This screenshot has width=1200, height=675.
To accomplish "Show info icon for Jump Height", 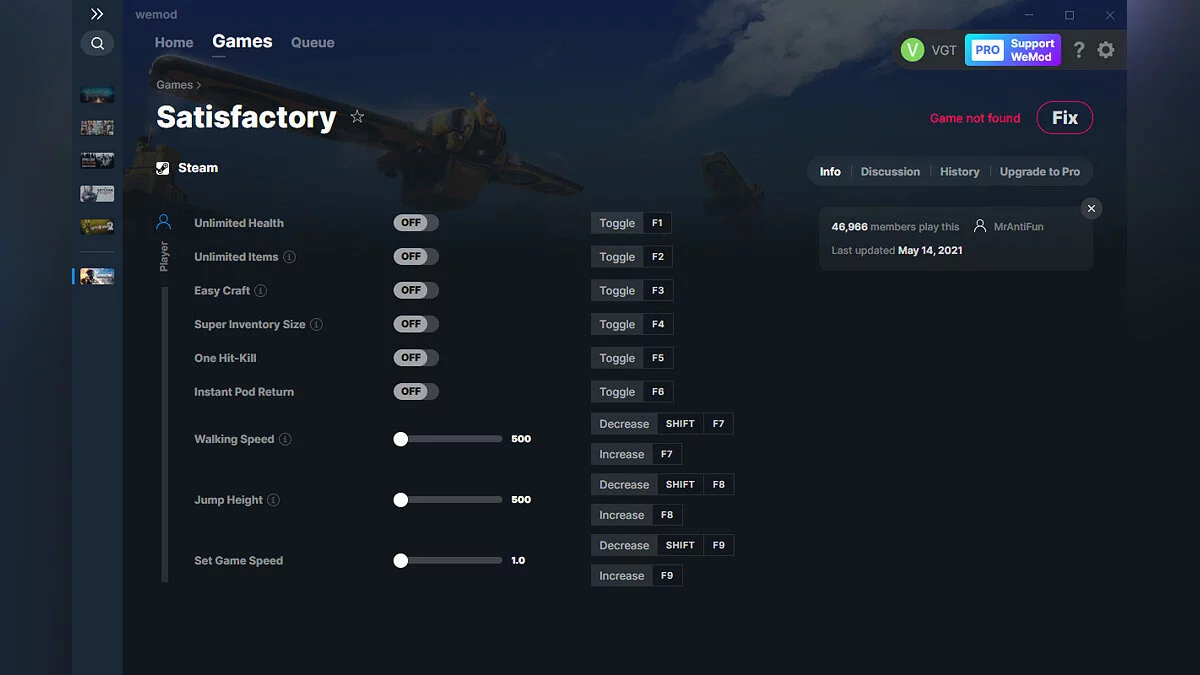I will [274, 500].
